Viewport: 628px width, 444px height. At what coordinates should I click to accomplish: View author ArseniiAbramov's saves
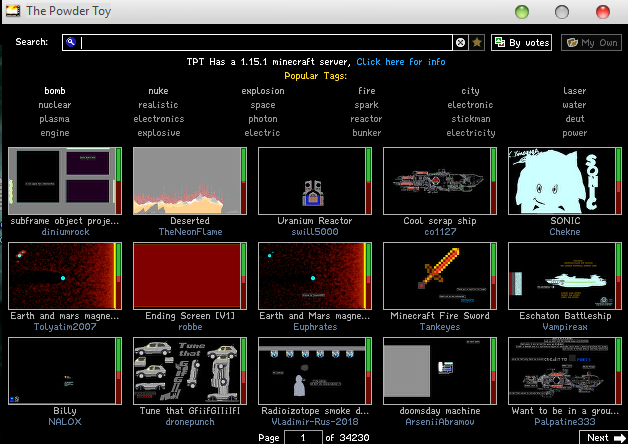(x=440, y=422)
